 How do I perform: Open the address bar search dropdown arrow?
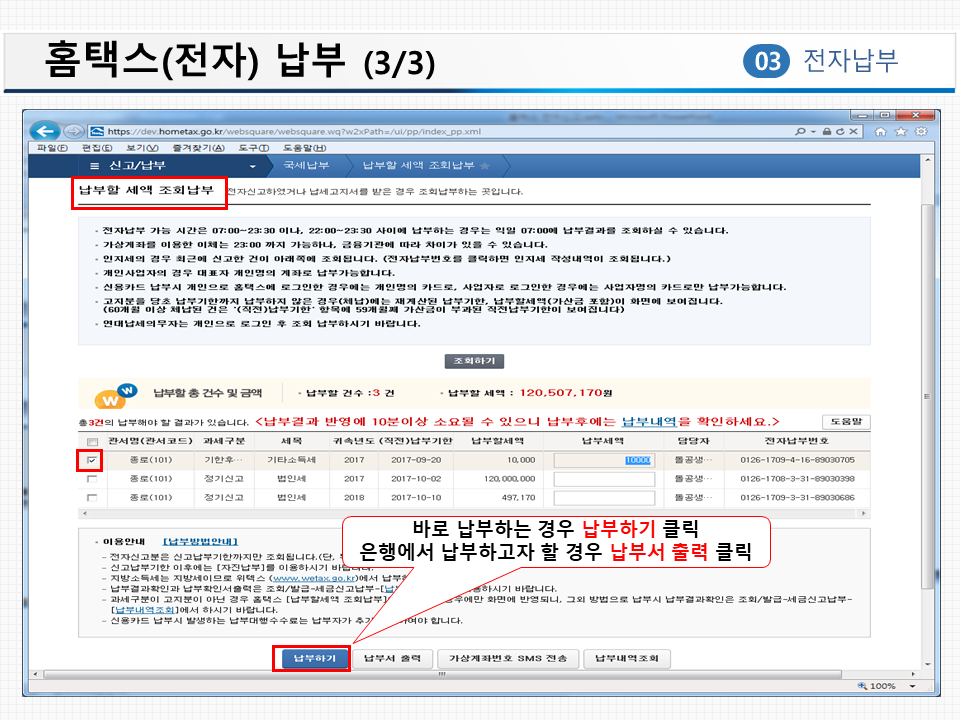(813, 131)
